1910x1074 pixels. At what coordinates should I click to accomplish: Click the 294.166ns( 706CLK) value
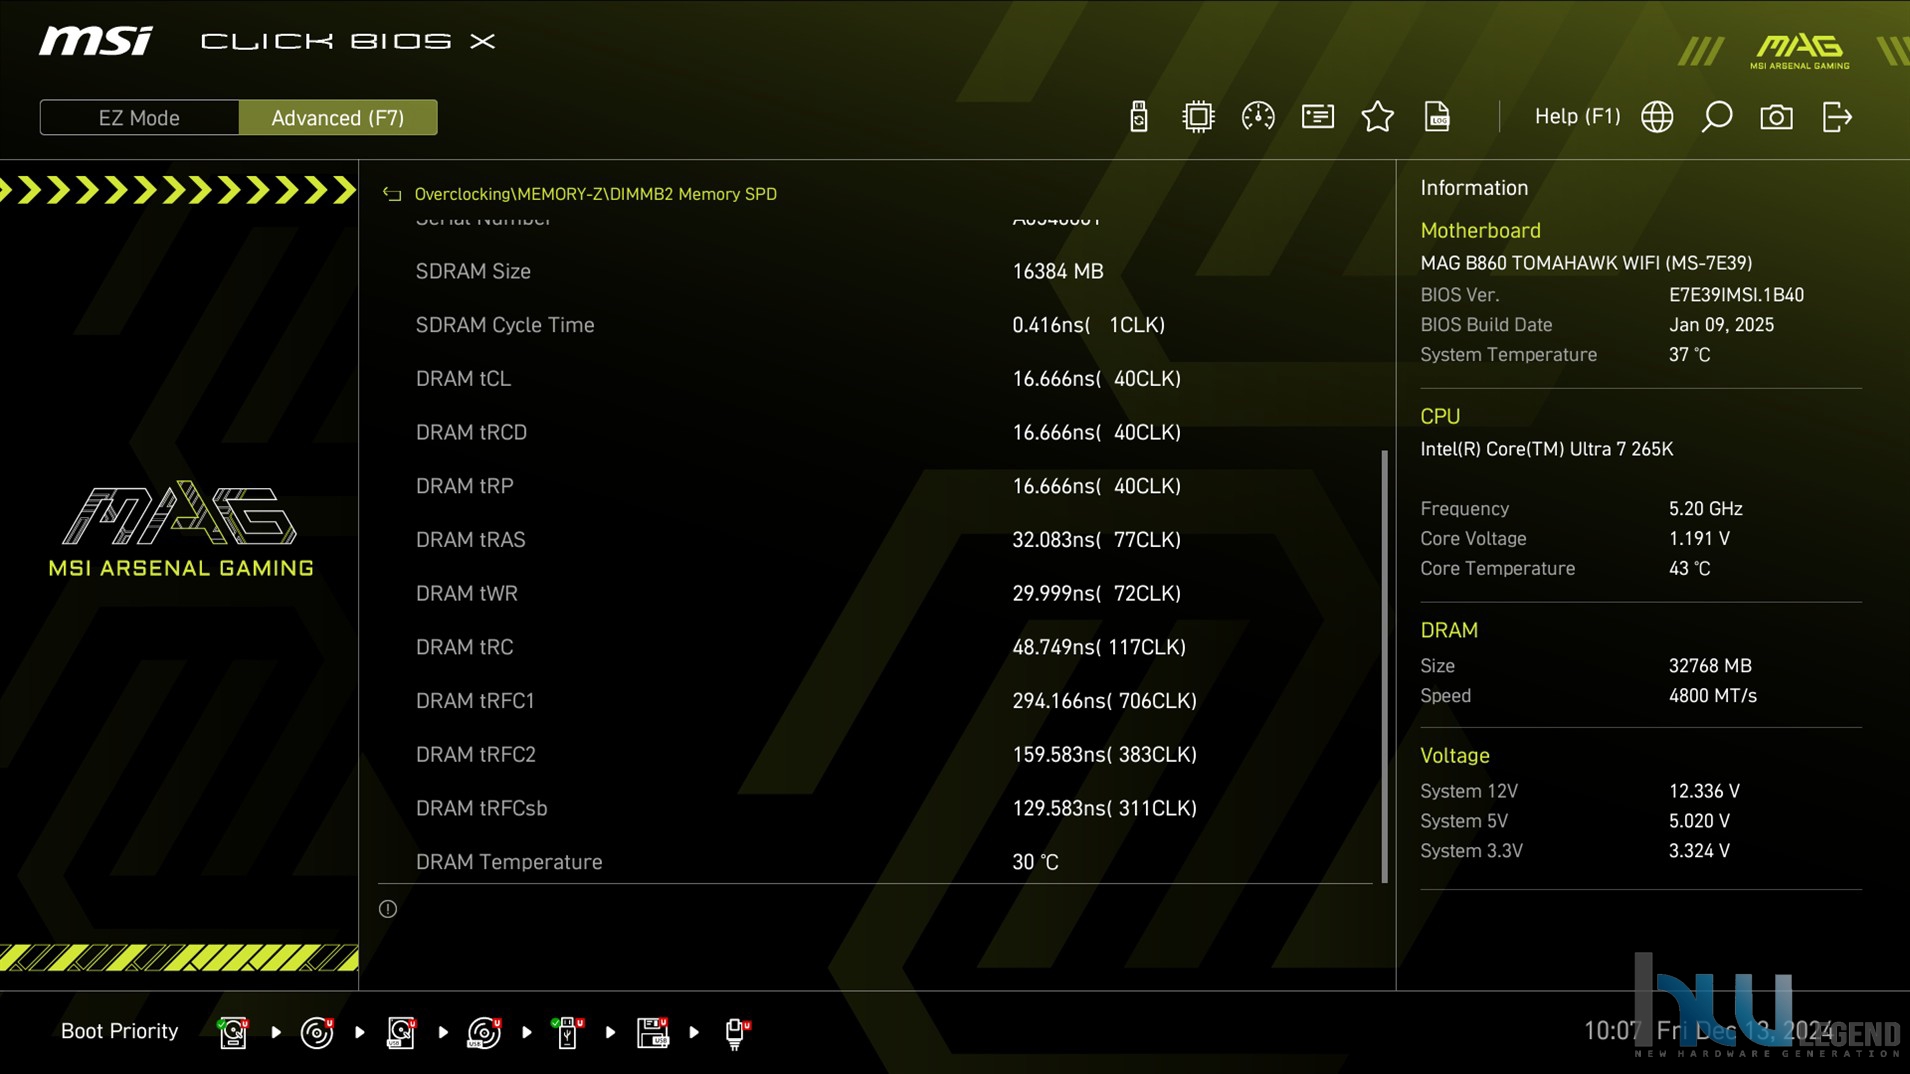pos(1104,701)
